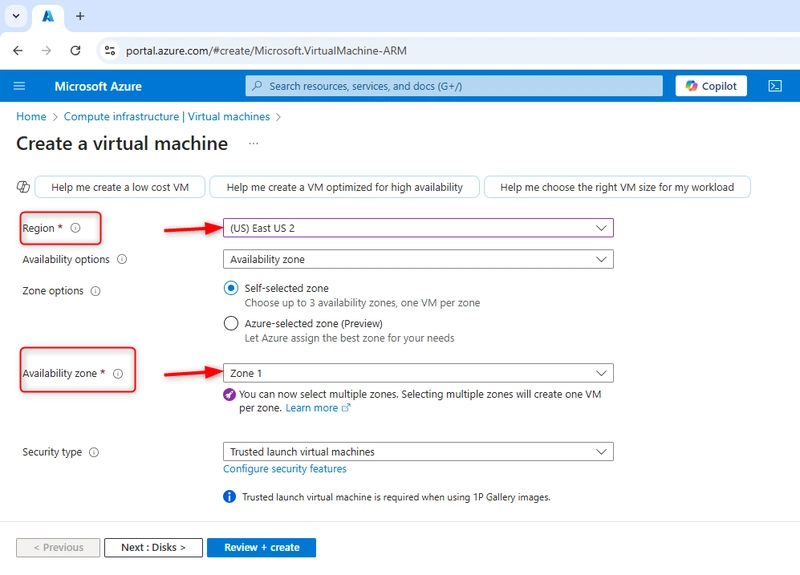Viewport: 800px width, 575px height.
Task: Show the Availability options info icon
Action: point(122,259)
